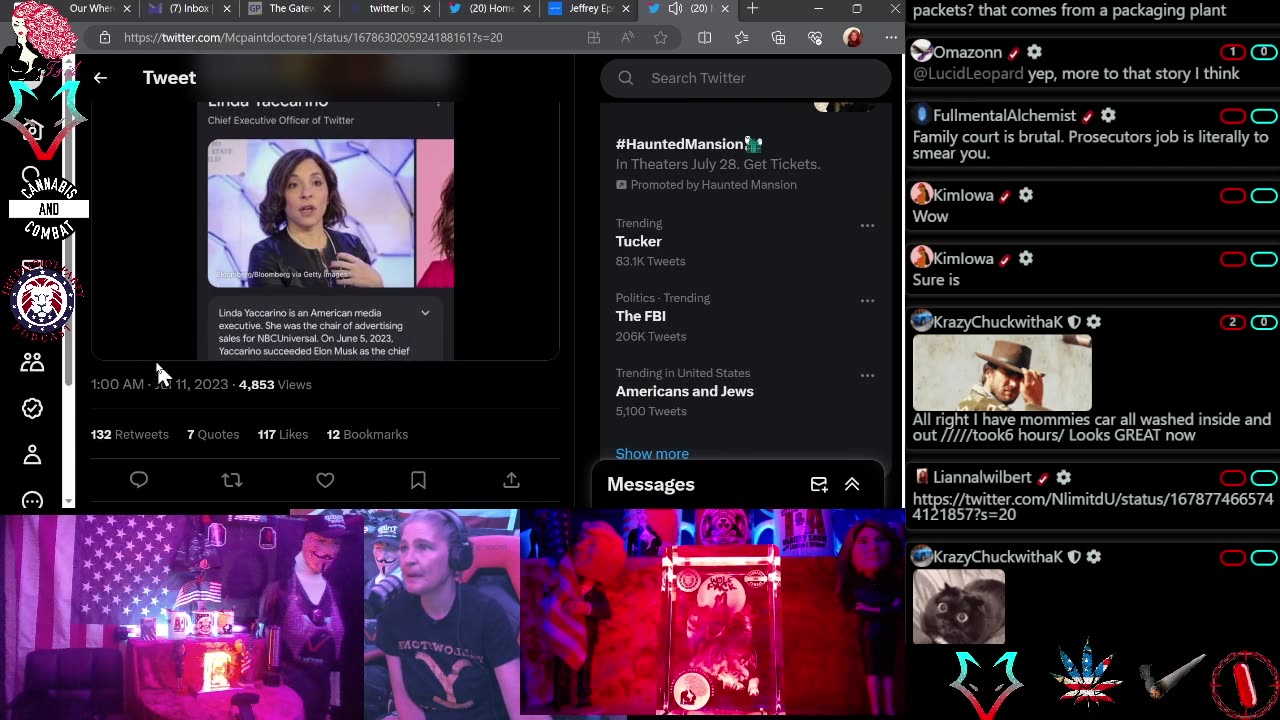Close the Jeffrey Ep tab
This screenshot has height=720, width=1280.
pyautogui.click(x=625, y=9)
